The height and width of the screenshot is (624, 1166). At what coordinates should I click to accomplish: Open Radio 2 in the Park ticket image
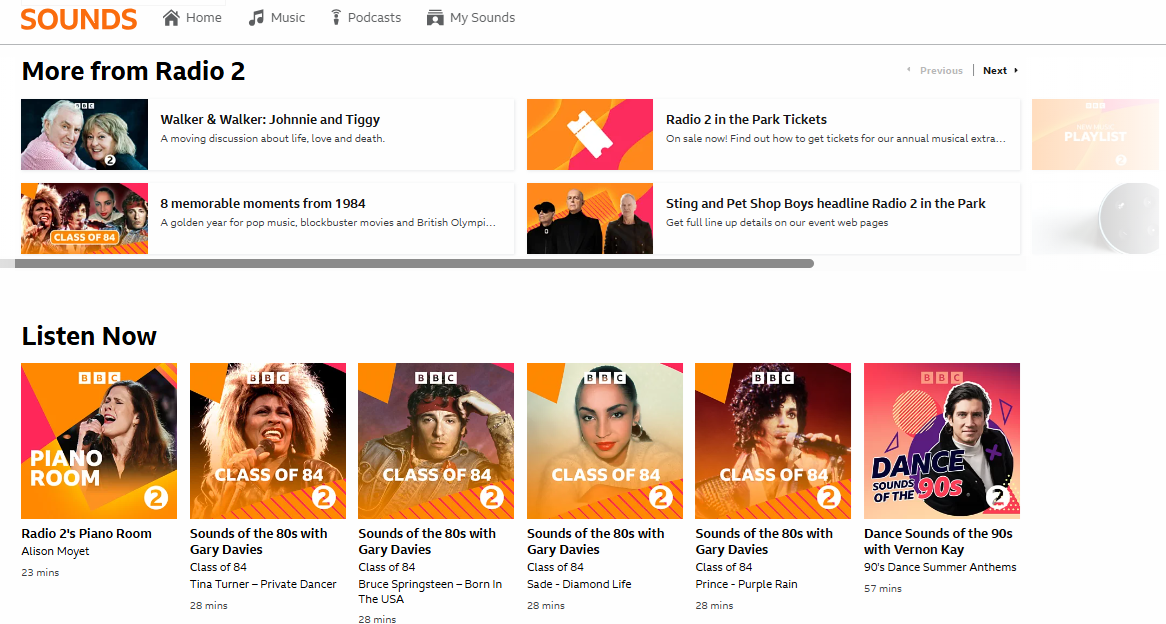pyautogui.click(x=589, y=135)
